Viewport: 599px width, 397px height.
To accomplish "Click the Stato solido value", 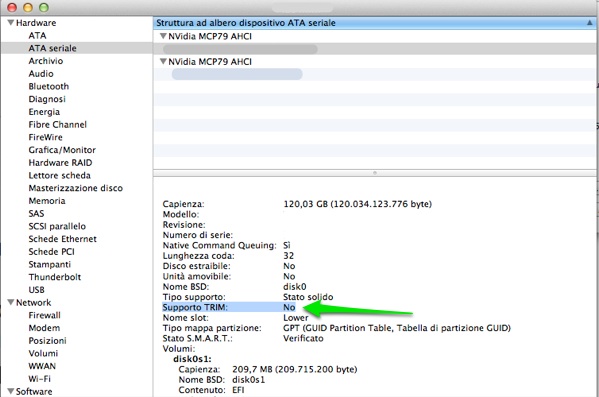I will (308, 297).
